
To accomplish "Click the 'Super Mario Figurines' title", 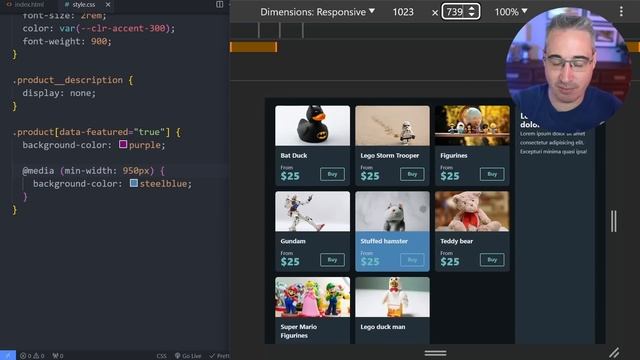I will tap(298, 331).
